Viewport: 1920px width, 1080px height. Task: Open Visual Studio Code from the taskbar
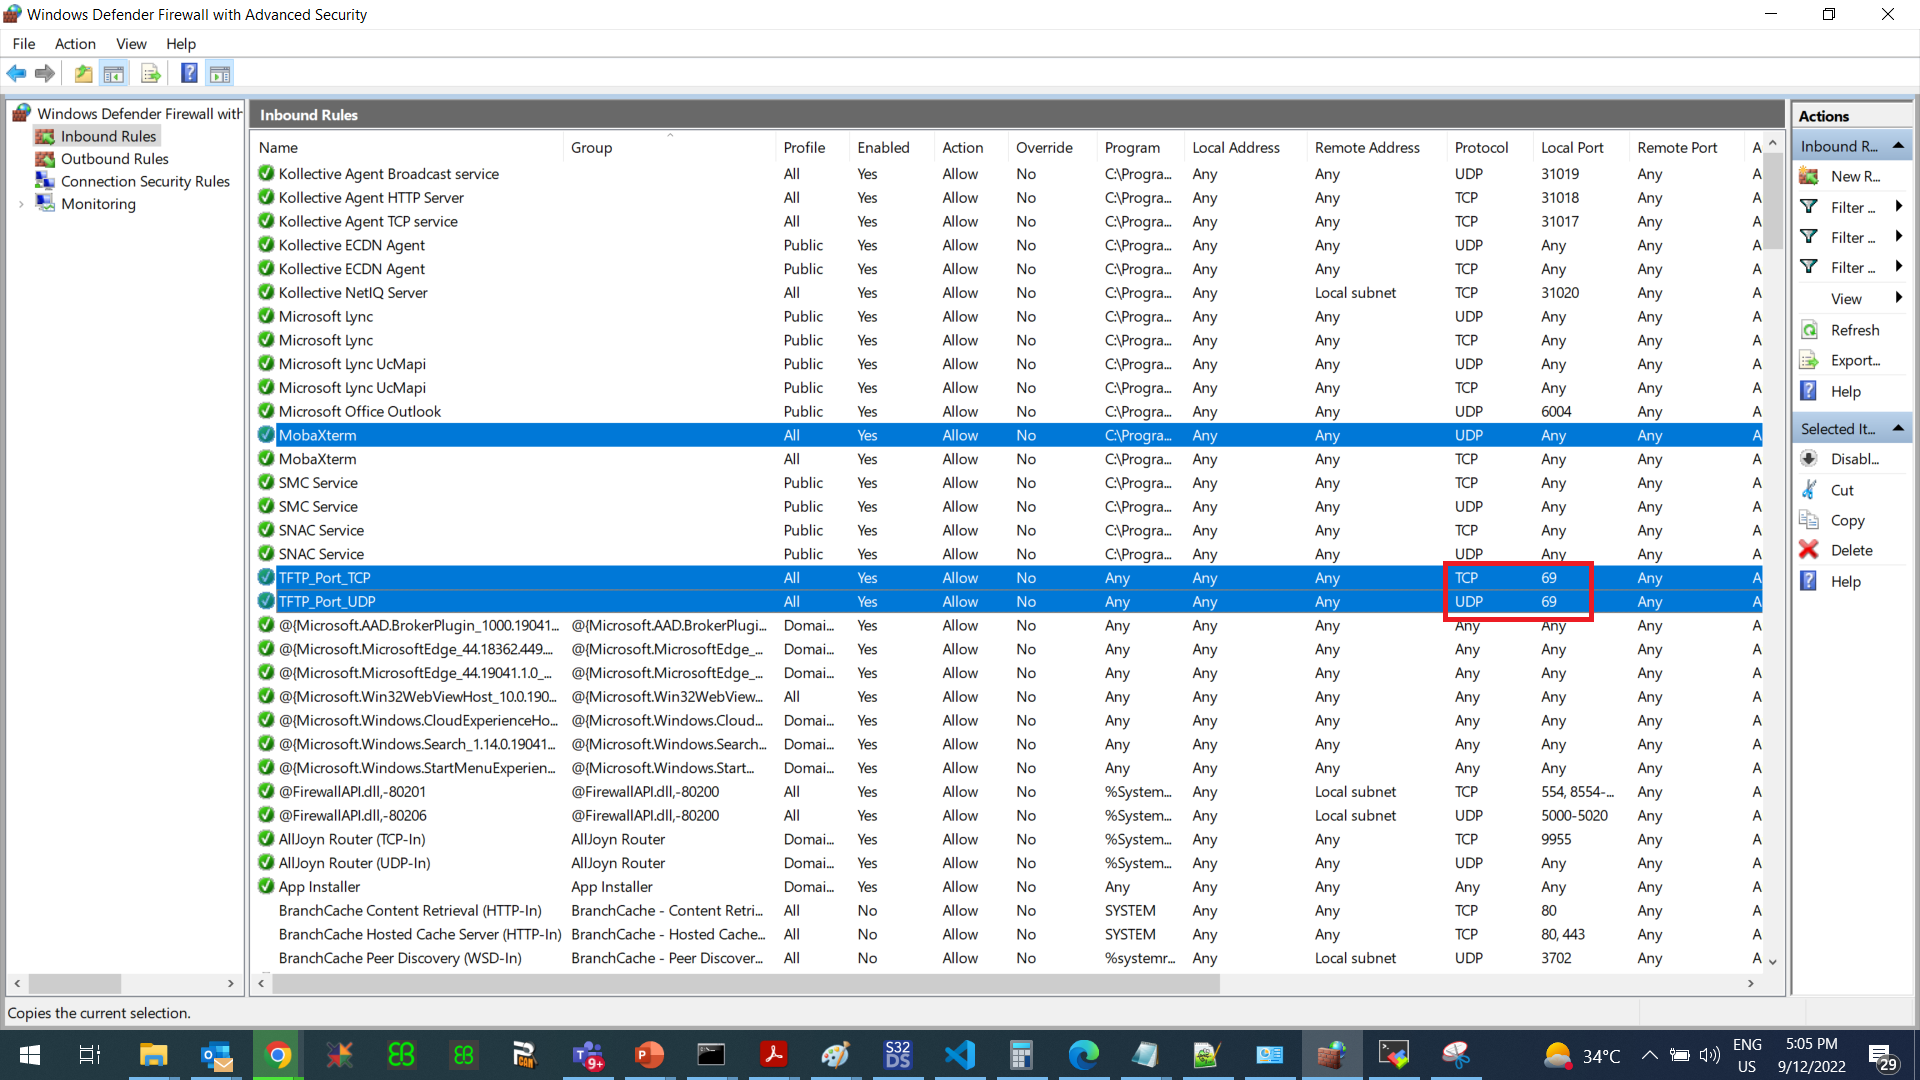point(960,1055)
